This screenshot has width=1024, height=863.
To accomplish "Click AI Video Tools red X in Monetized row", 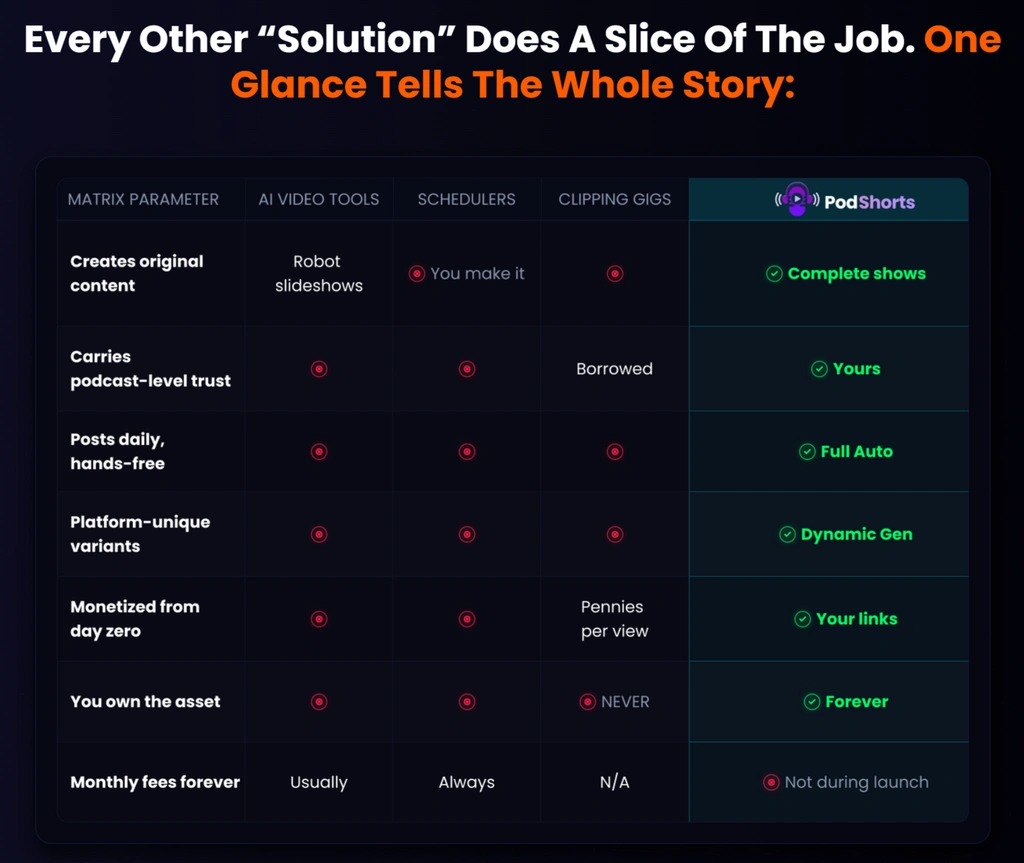I will pyautogui.click(x=319, y=619).
